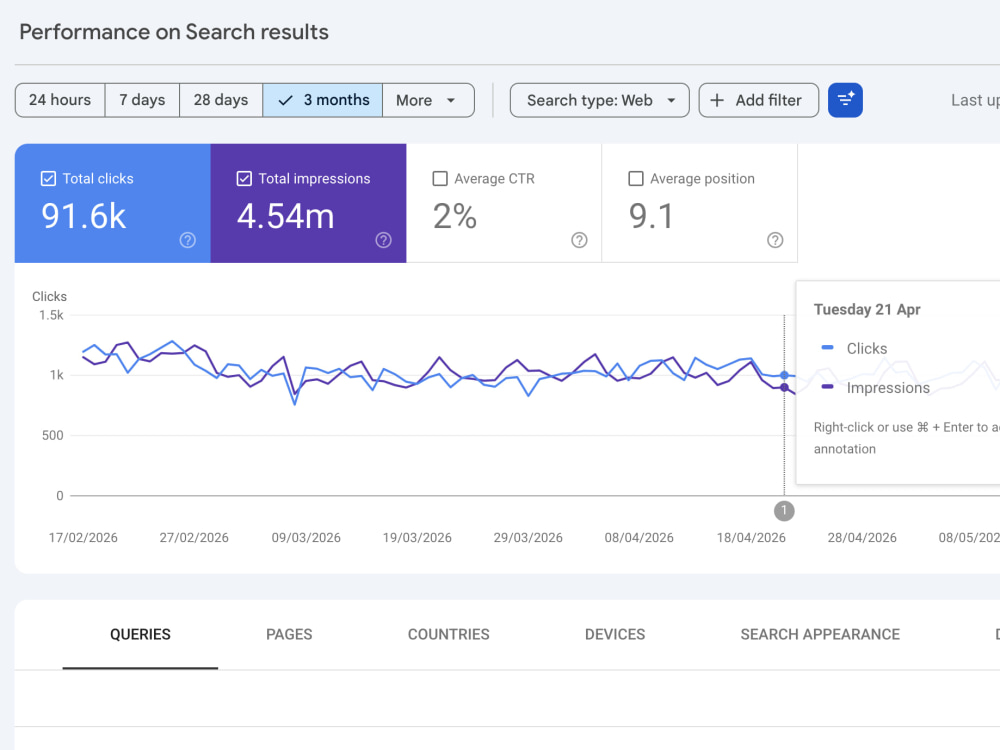
Task: Click the 17/02/2026 axis date label
Action: [83, 538]
